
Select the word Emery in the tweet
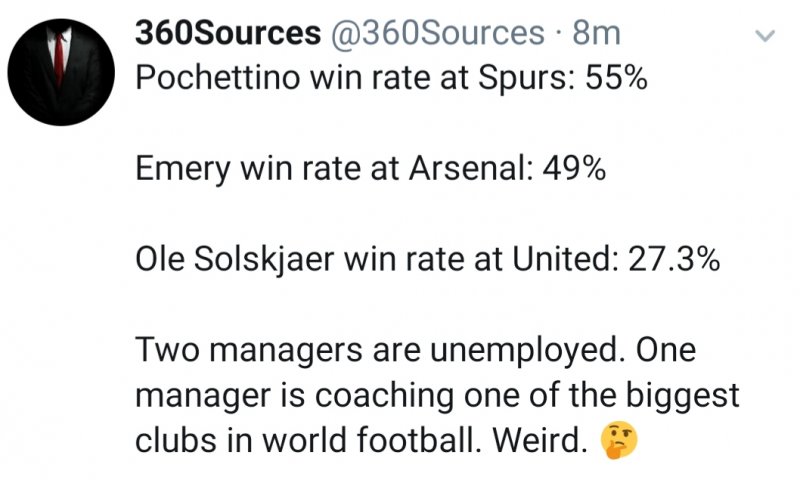(183, 169)
